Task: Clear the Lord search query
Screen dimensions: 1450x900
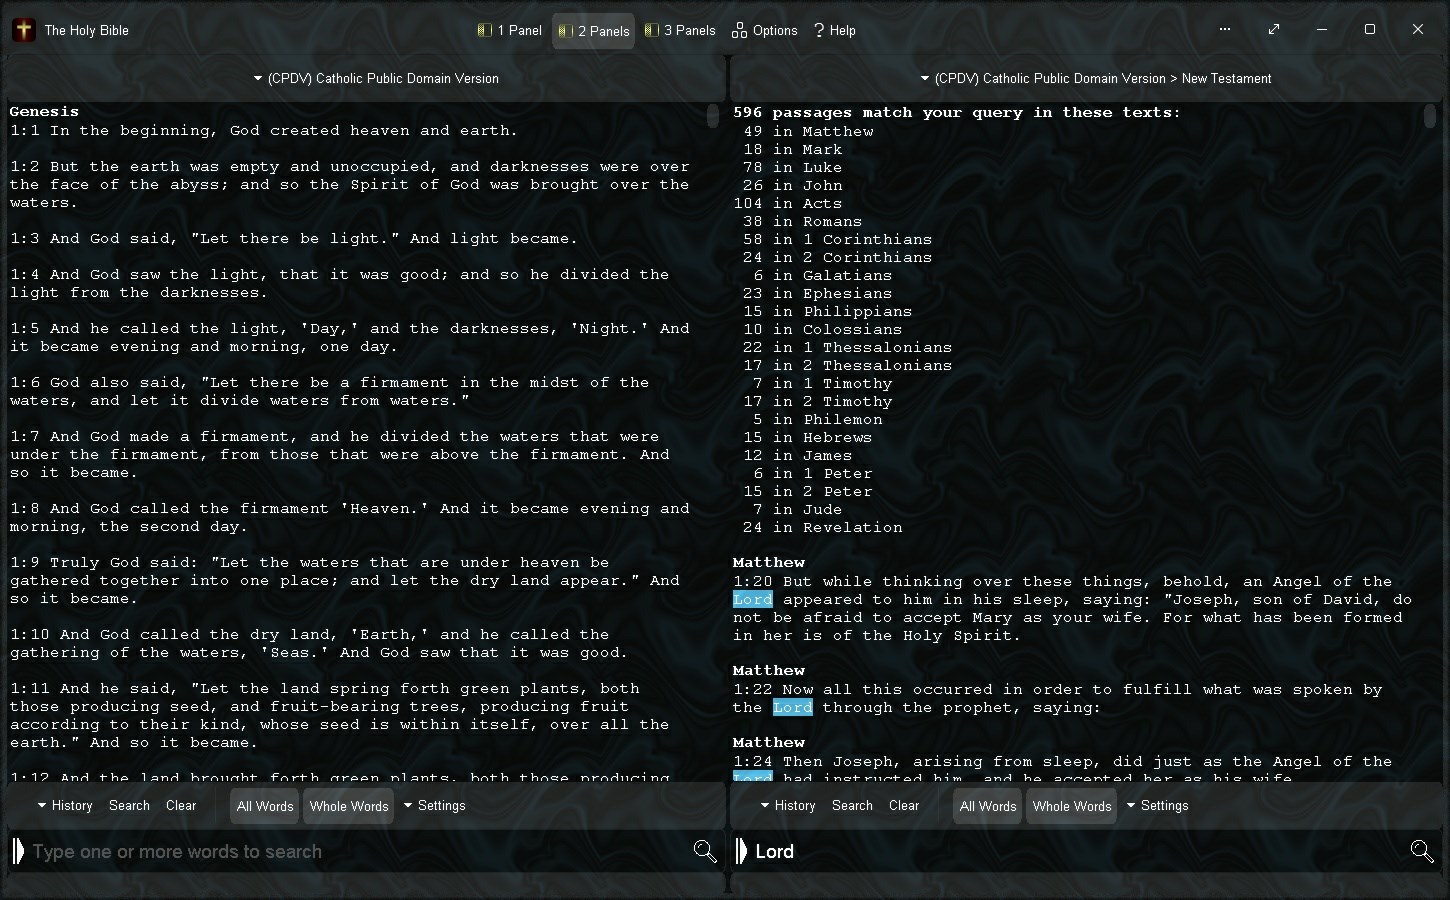Action: point(903,805)
